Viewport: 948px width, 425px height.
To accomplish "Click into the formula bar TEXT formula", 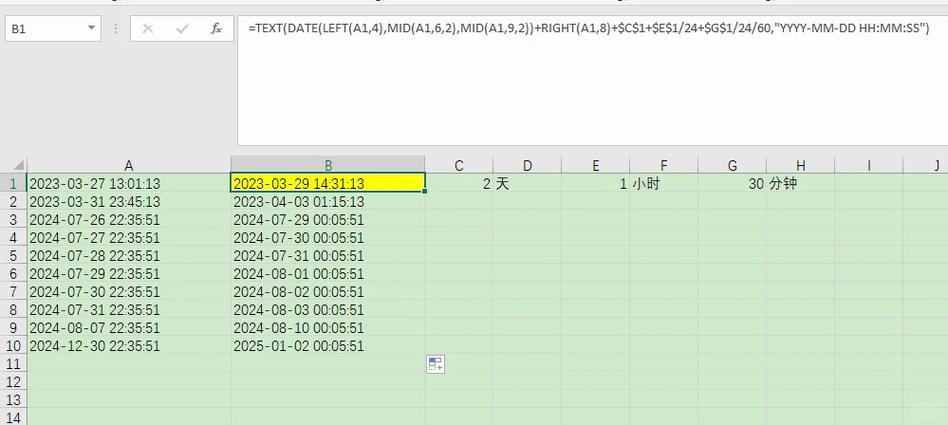I will point(588,29).
